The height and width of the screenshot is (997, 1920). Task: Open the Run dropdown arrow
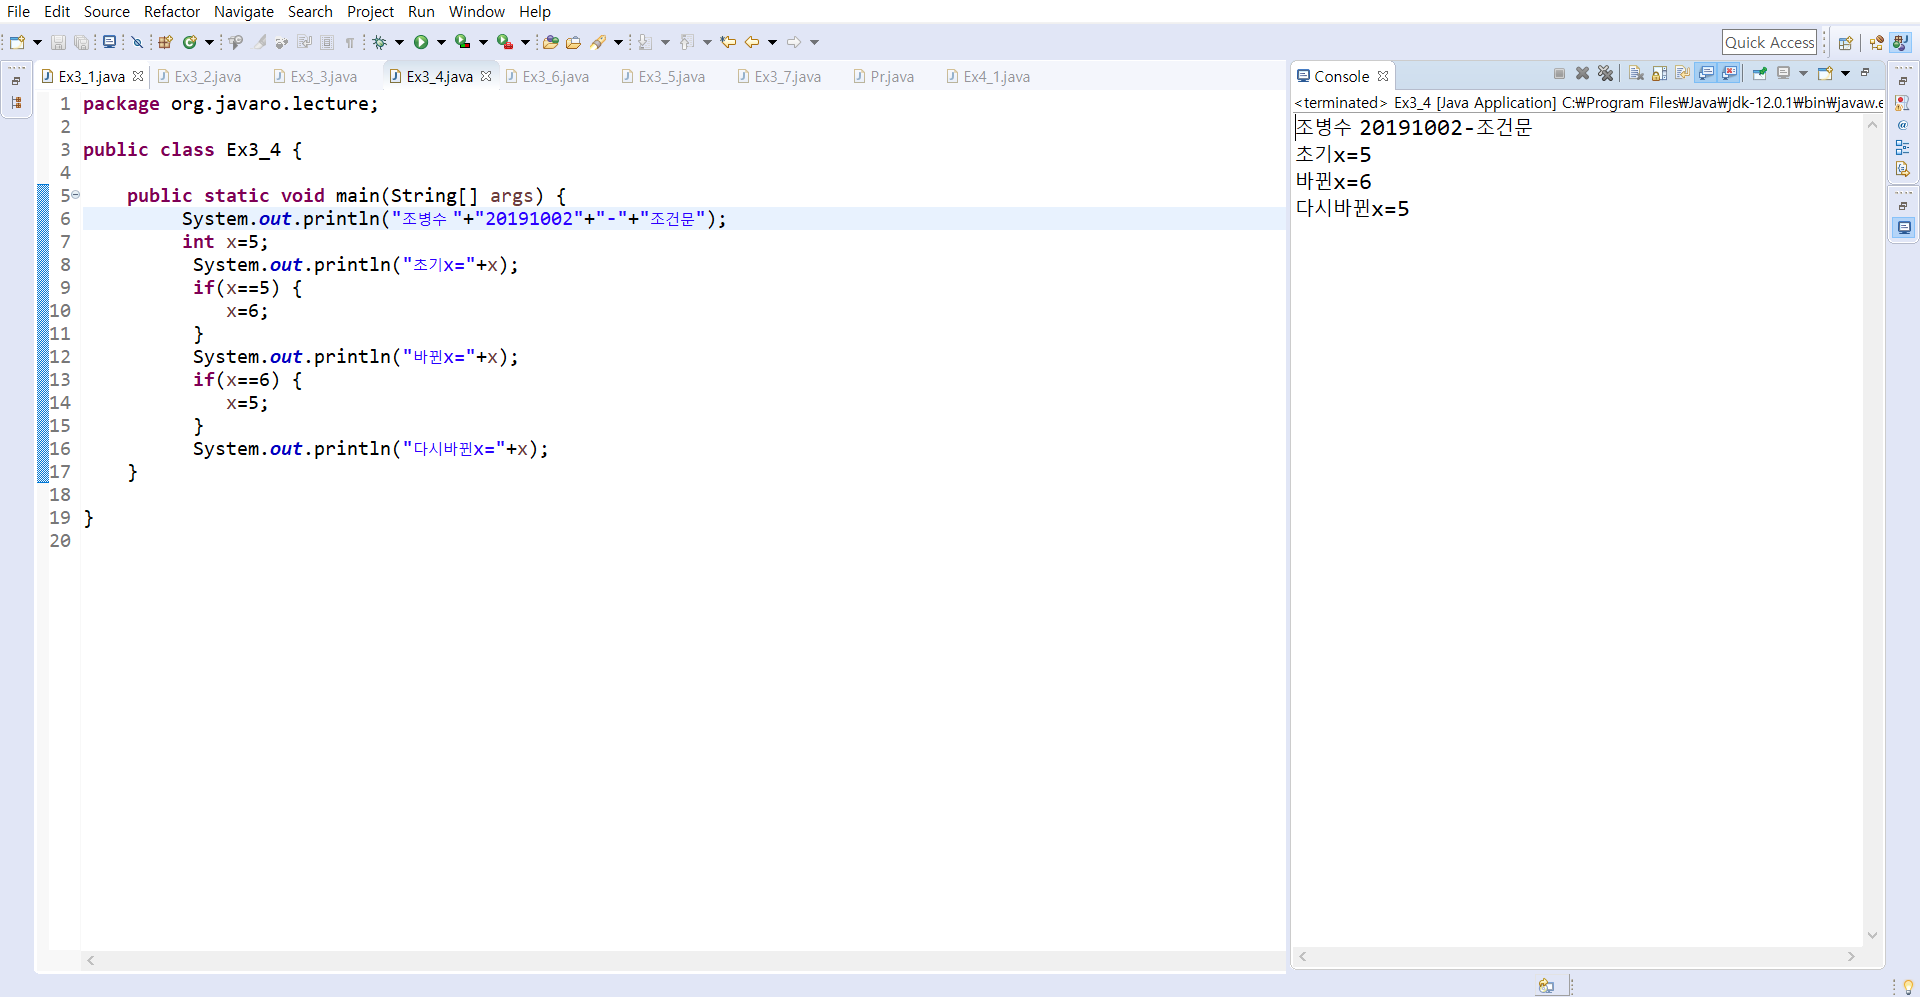(x=441, y=42)
